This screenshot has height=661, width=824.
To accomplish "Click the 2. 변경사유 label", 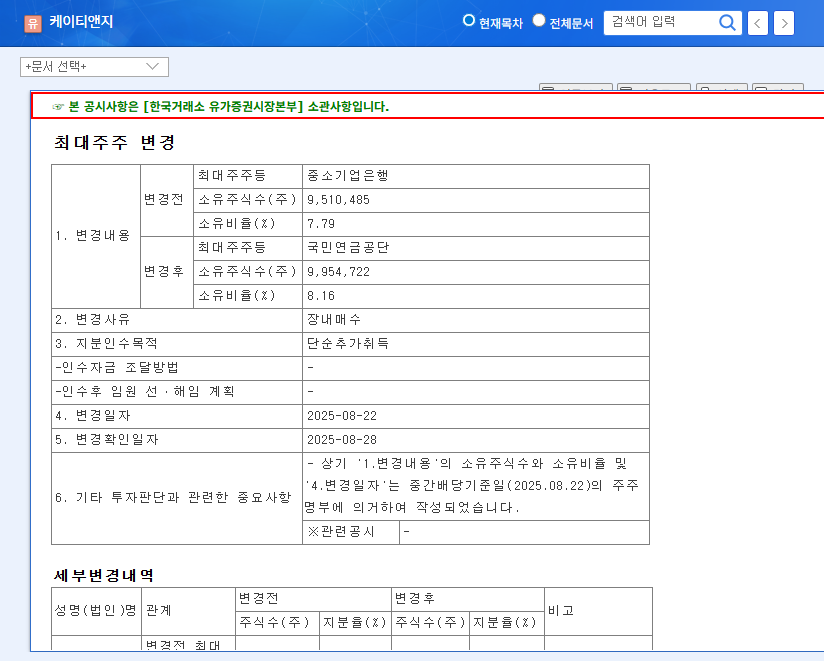I will (x=92, y=319).
